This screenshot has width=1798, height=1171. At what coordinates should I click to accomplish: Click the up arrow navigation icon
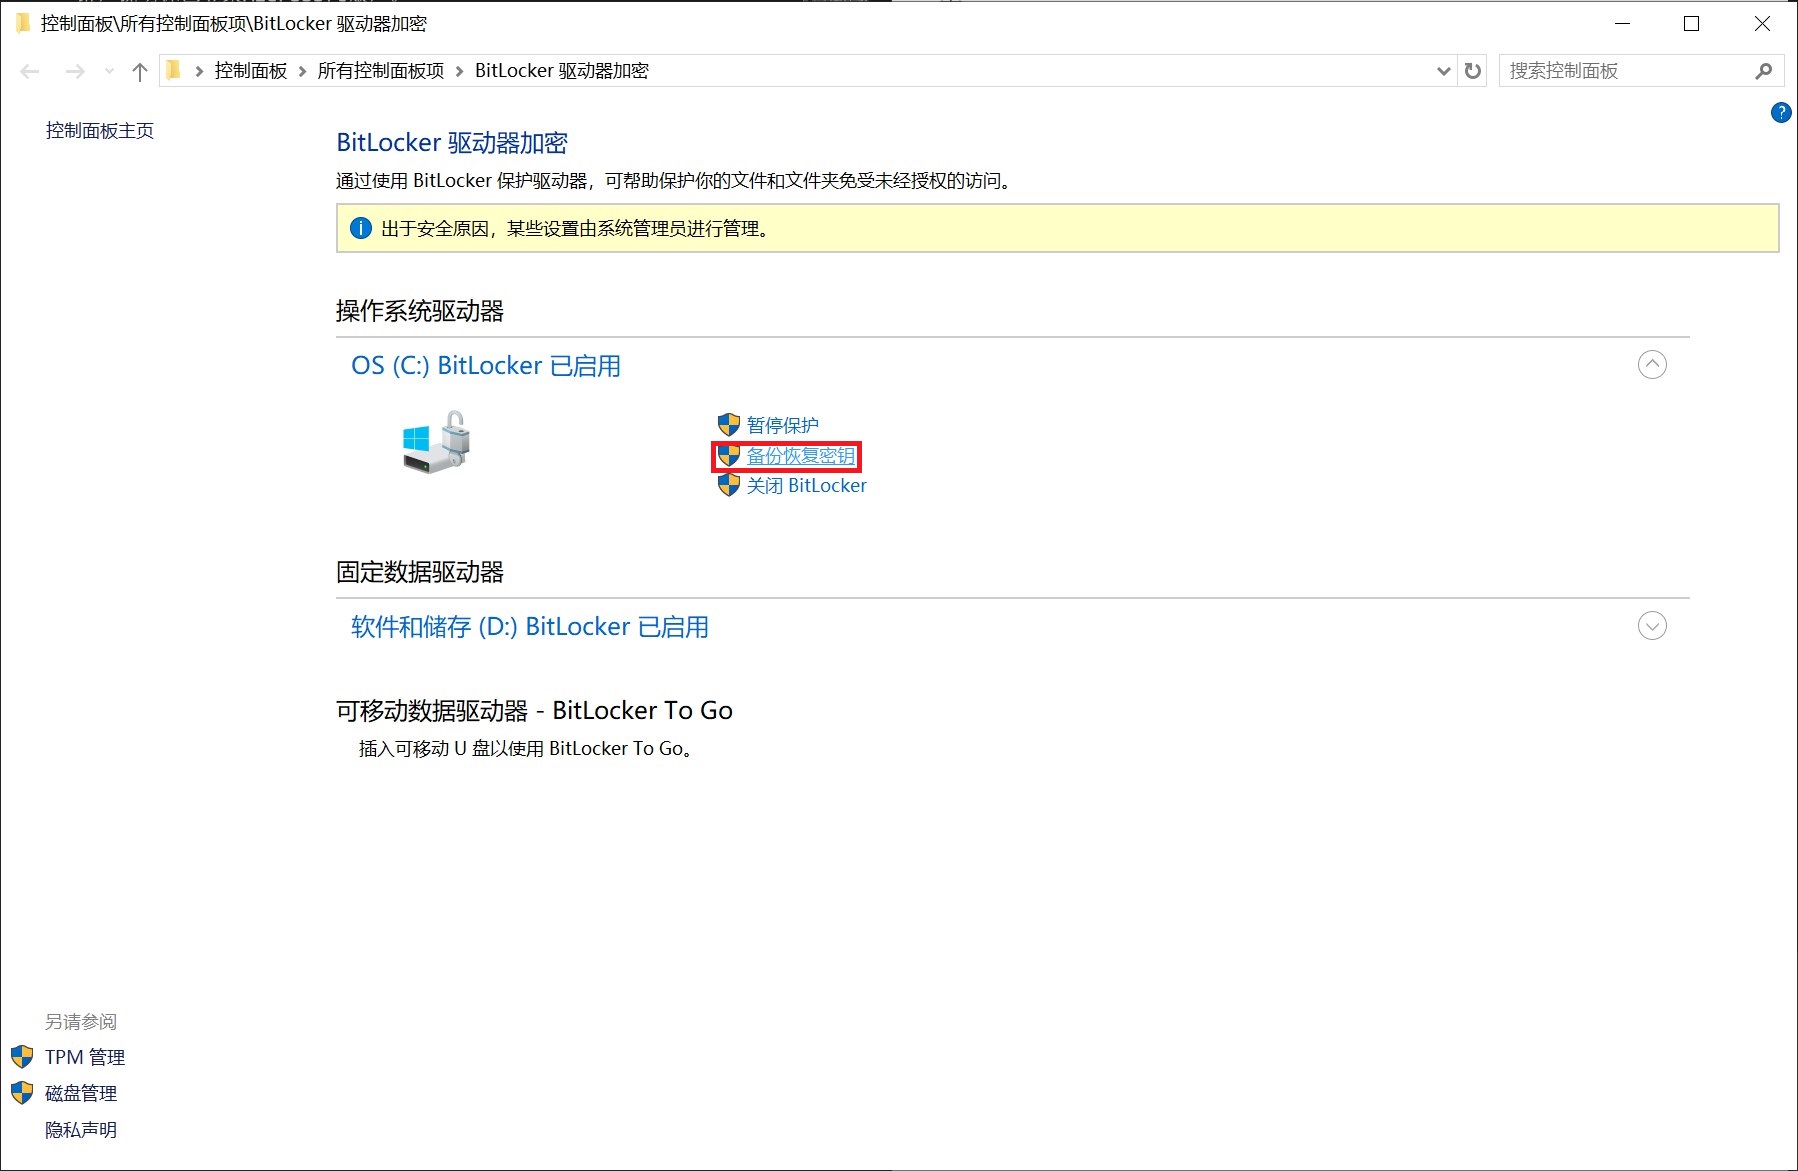pos(139,70)
